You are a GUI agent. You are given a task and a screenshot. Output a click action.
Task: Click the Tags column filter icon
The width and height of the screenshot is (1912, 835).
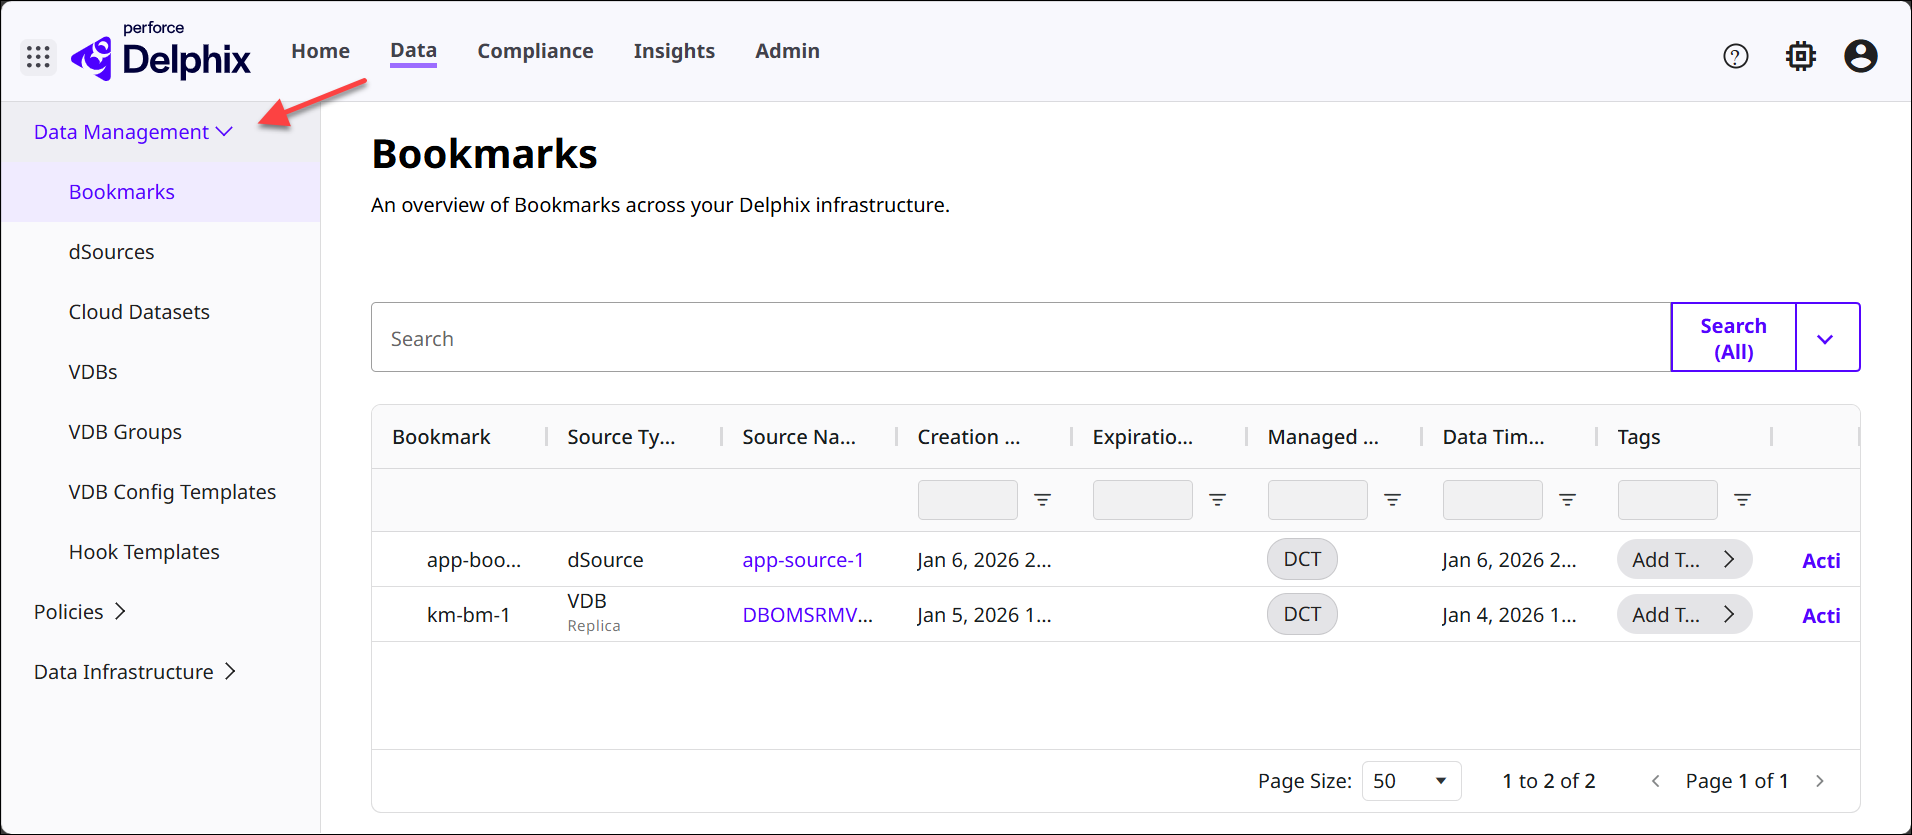pos(1742,500)
